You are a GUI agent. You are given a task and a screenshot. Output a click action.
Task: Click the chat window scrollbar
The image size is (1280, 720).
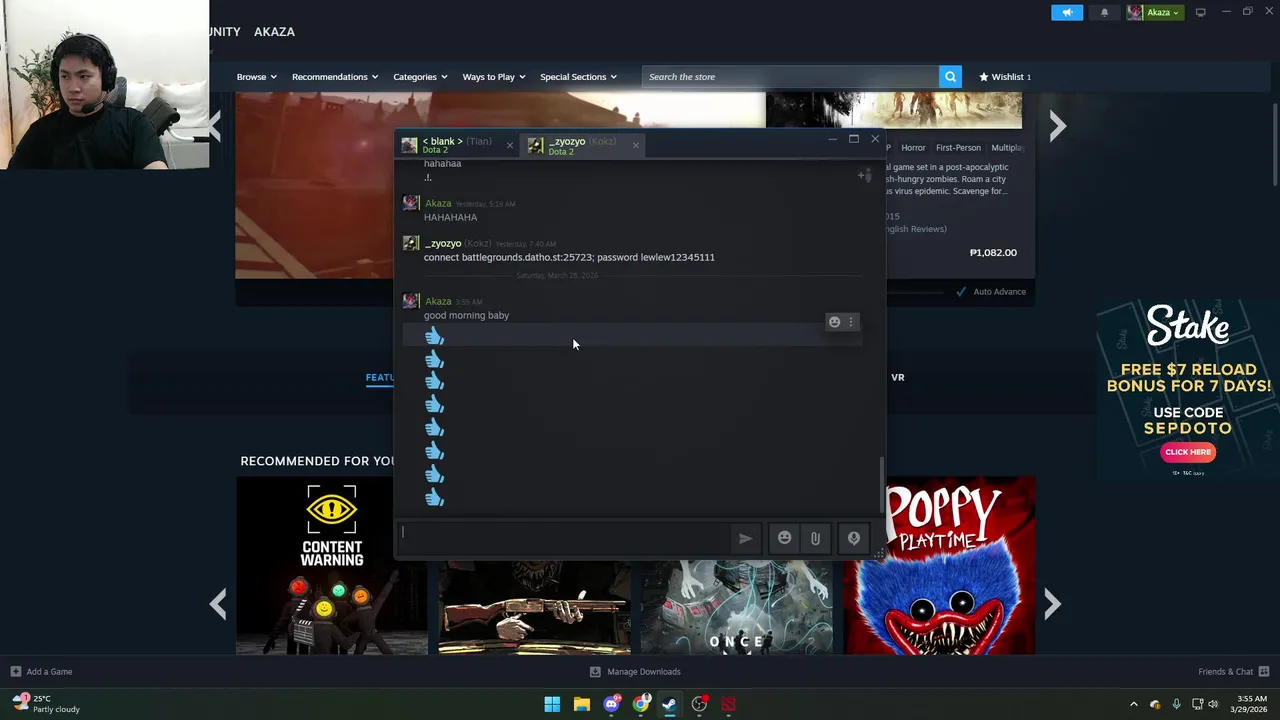tap(881, 484)
